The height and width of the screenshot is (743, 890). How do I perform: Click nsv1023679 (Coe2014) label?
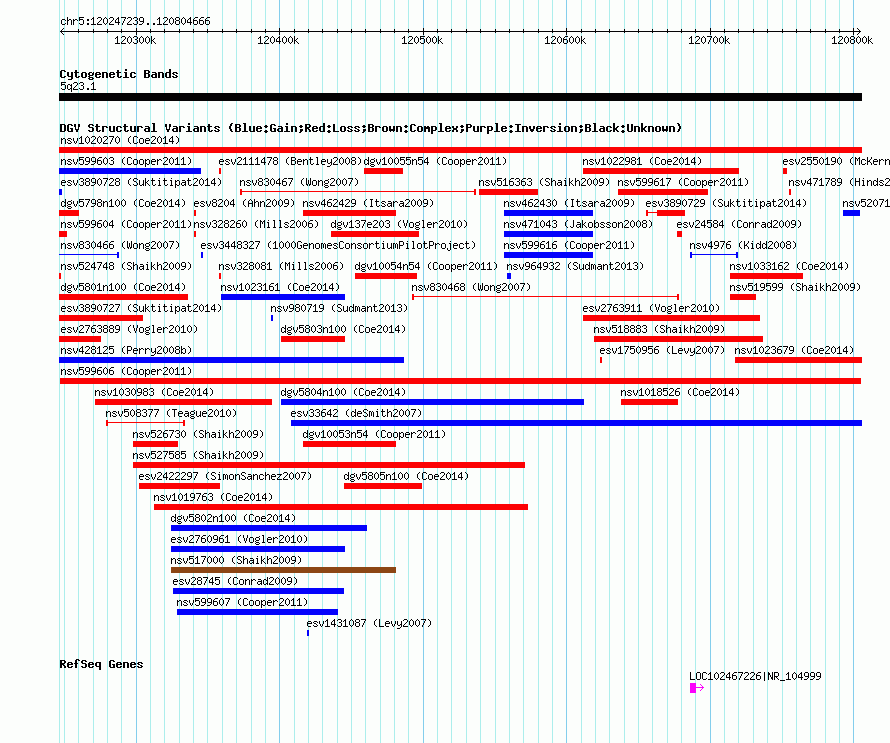click(x=794, y=350)
